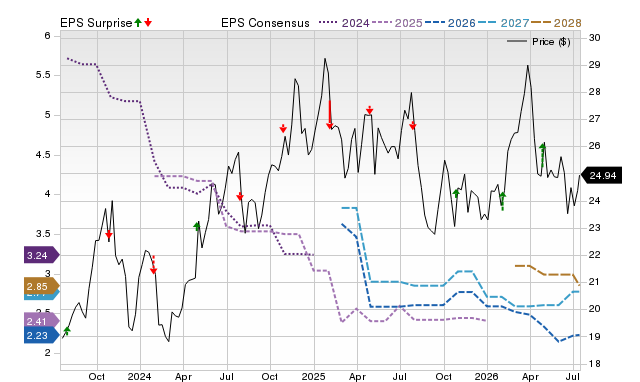This screenshot has height=382, width=640.
Task: Select the 3.5 label on the EPS axis
Action: (43, 234)
